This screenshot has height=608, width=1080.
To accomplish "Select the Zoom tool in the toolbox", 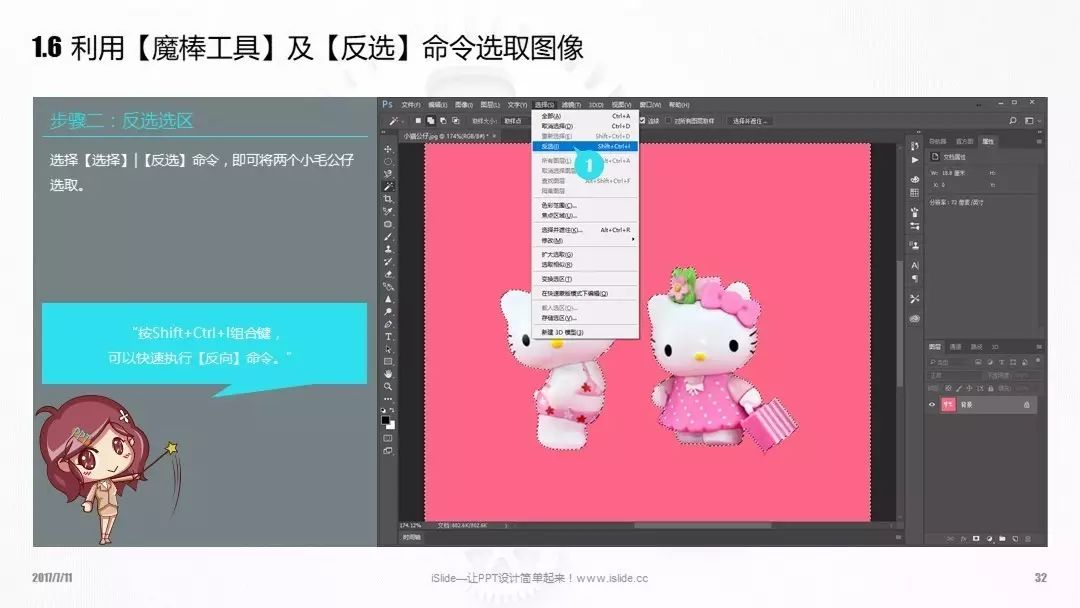I will (388, 386).
